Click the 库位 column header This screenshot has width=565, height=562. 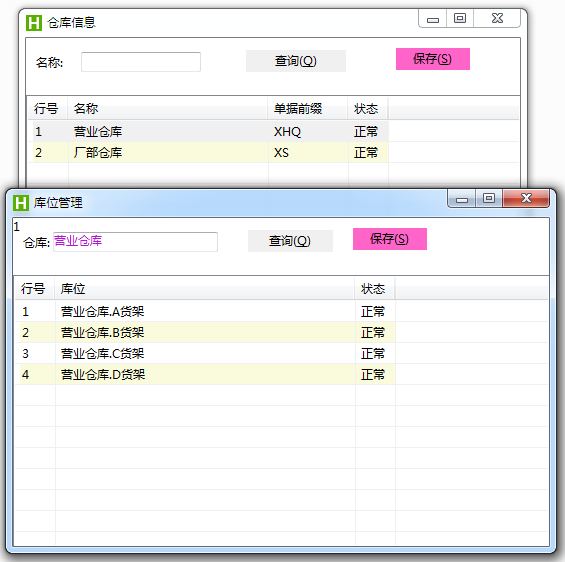[x=204, y=289]
